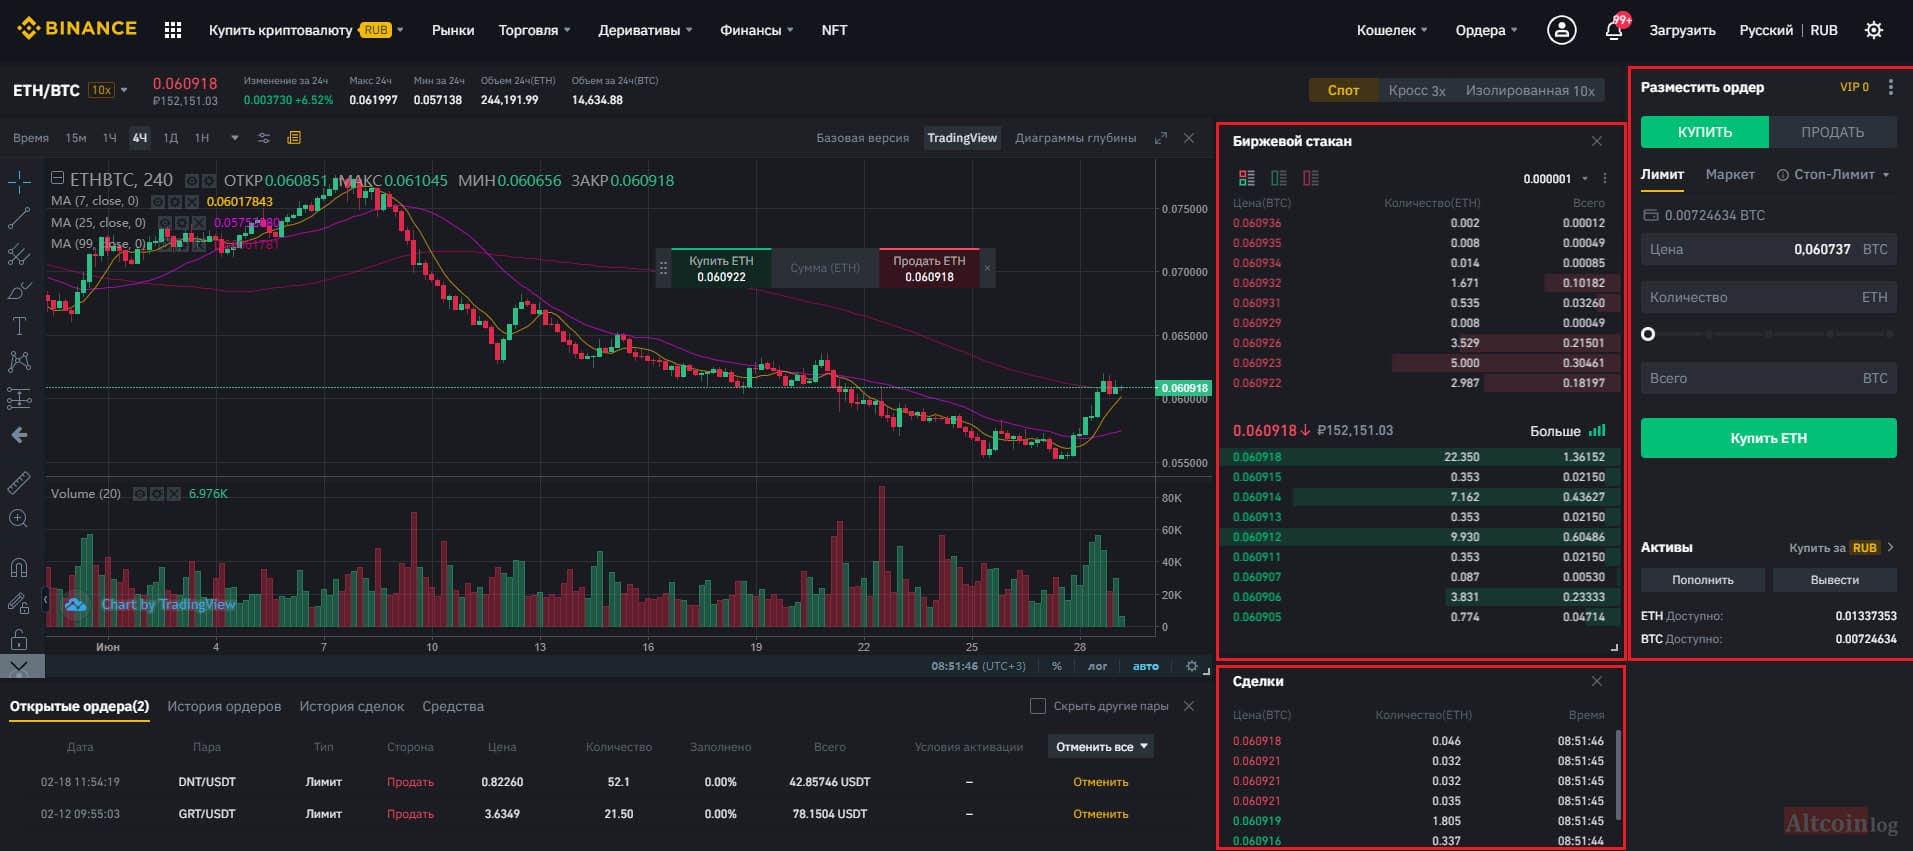Show combined buy and sell order book view
Screen dimensions: 1913x851
tap(1247, 178)
